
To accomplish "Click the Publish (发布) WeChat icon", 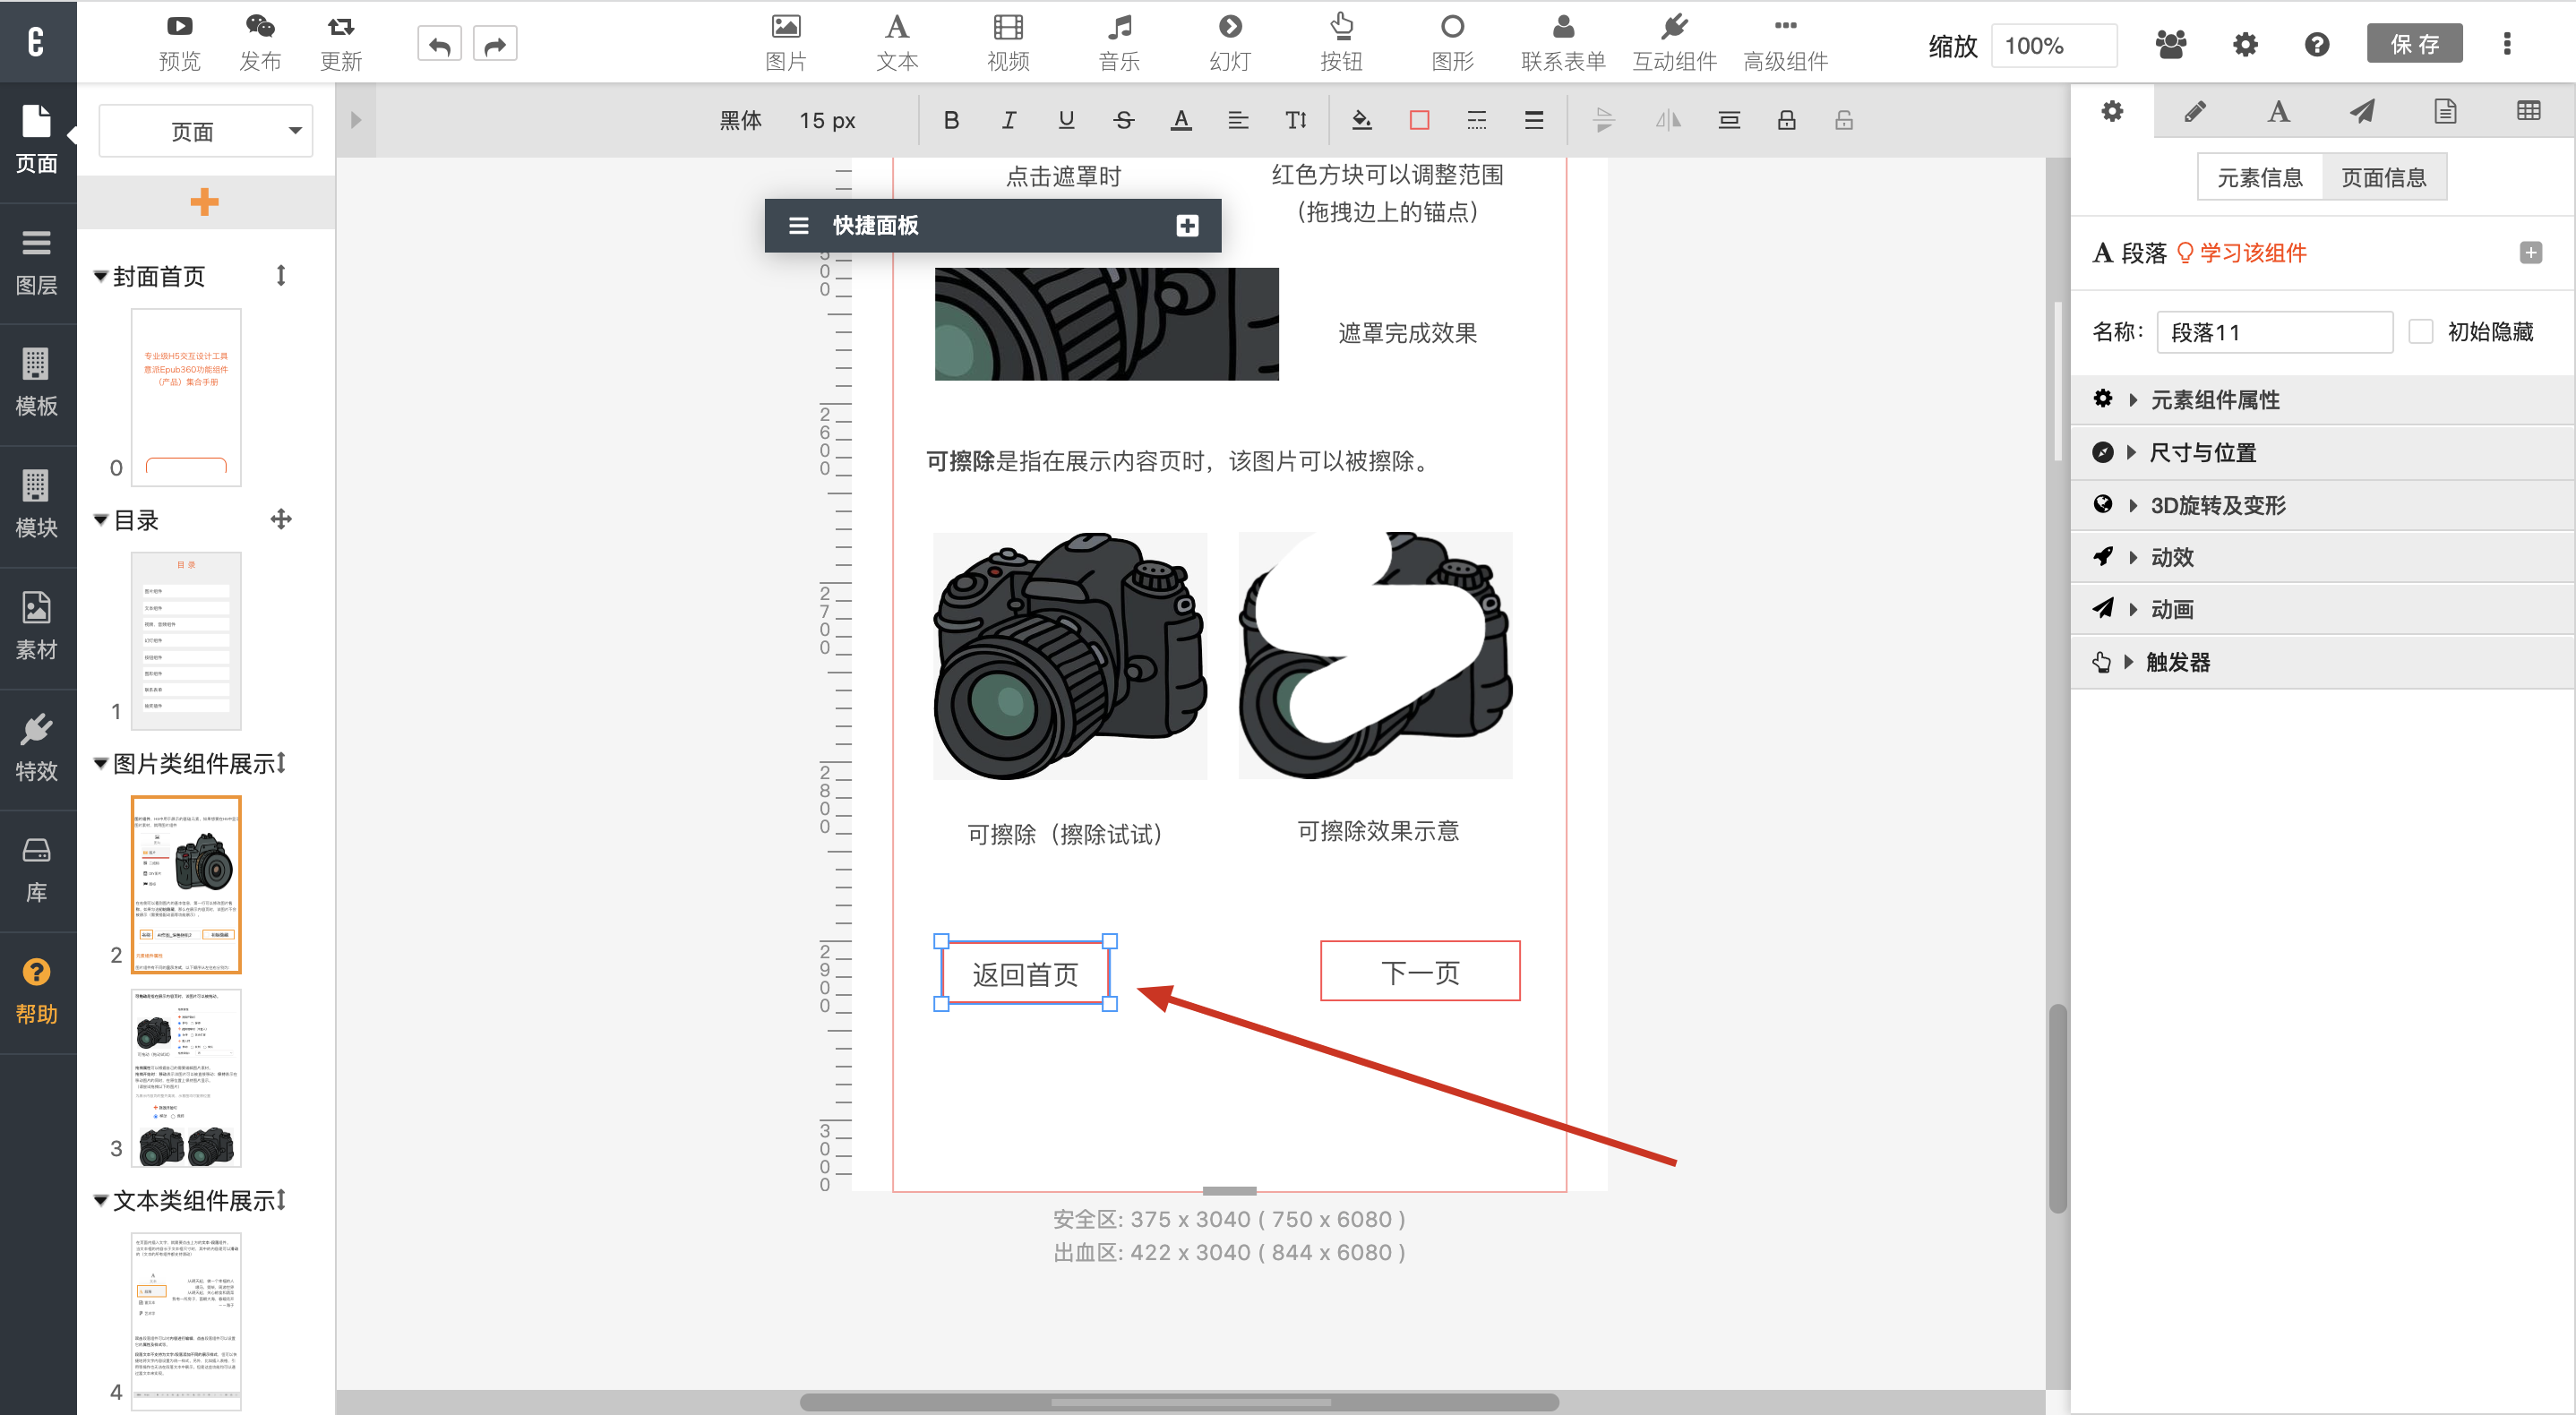I will tap(260, 27).
